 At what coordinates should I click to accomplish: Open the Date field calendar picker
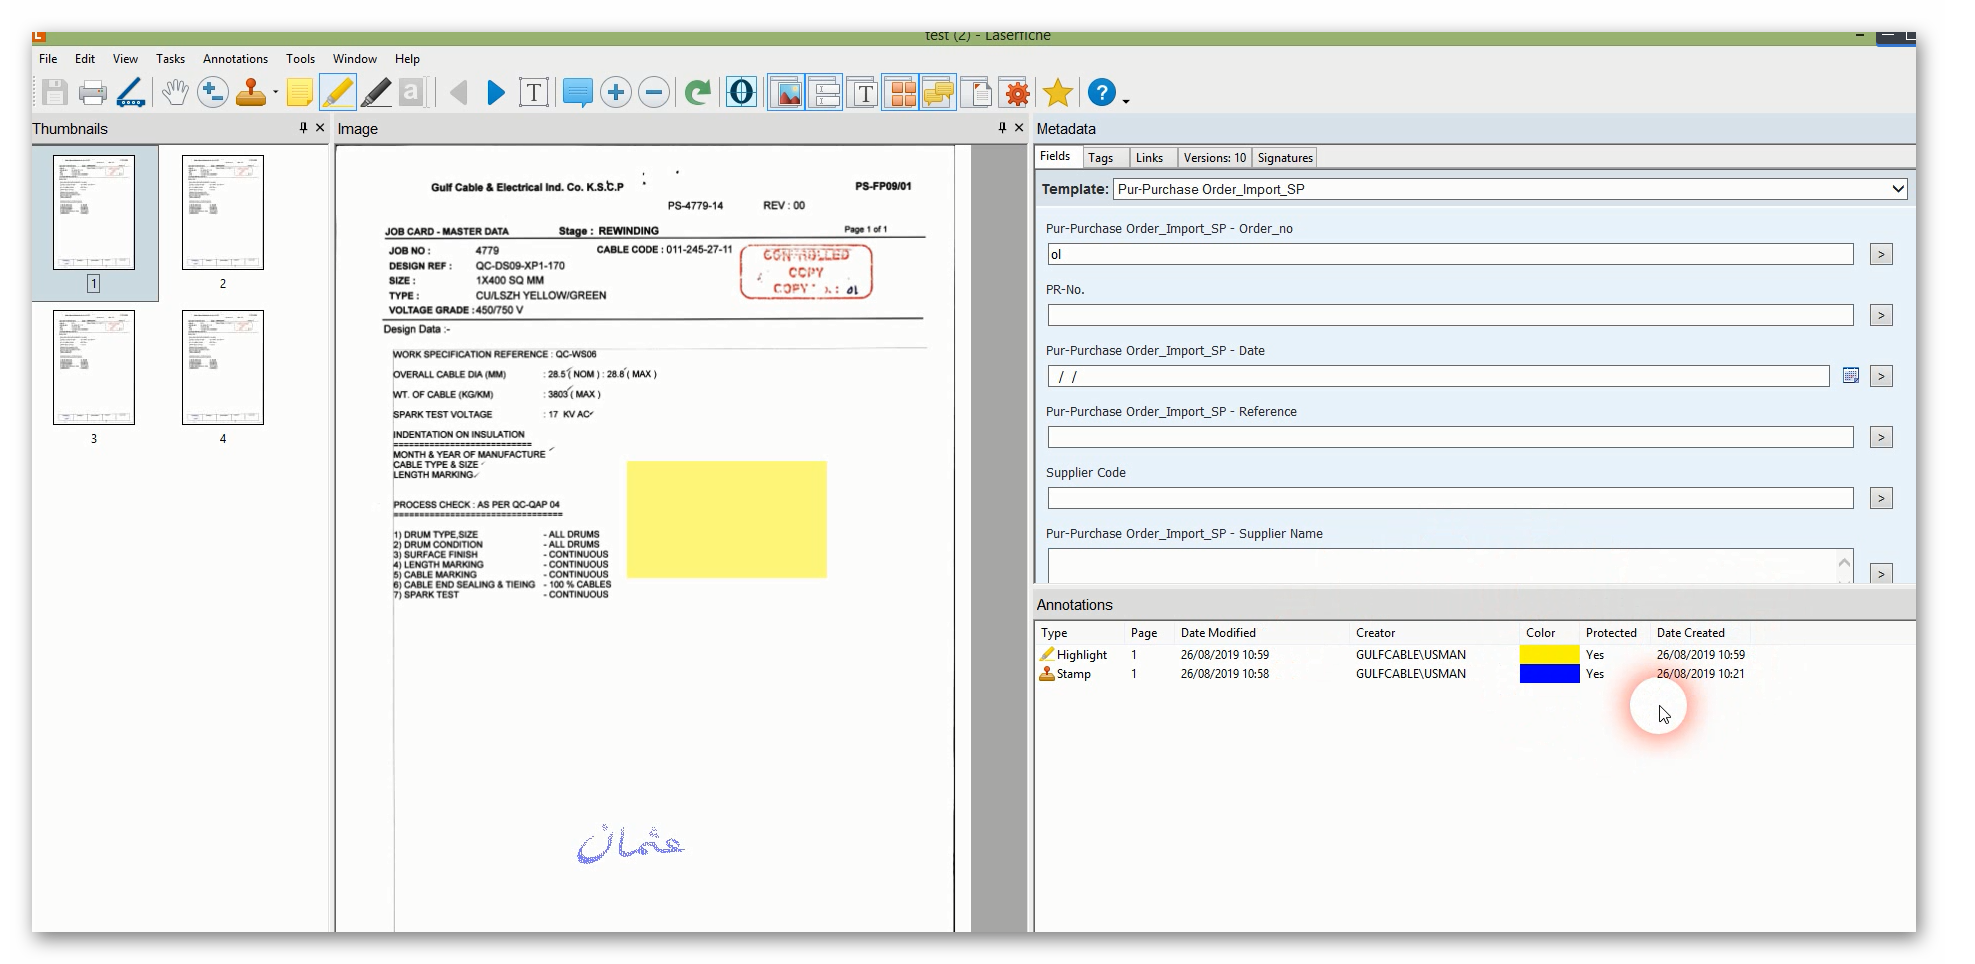coord(1850,376)
